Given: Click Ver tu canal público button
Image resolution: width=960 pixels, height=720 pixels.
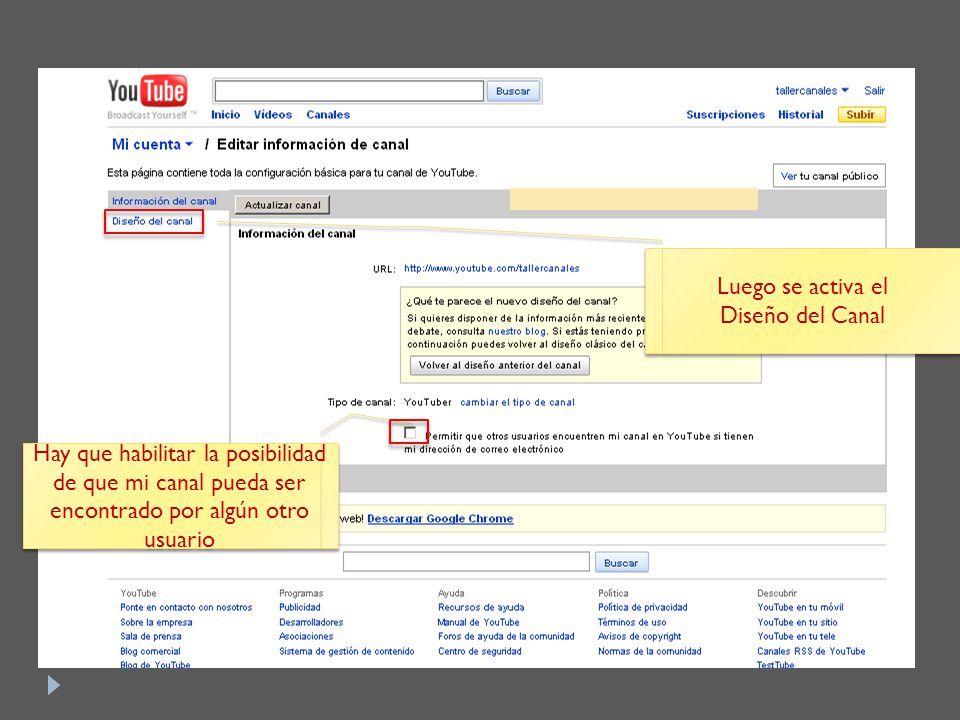Looking at the screenshot, I should tap(829, 176).
